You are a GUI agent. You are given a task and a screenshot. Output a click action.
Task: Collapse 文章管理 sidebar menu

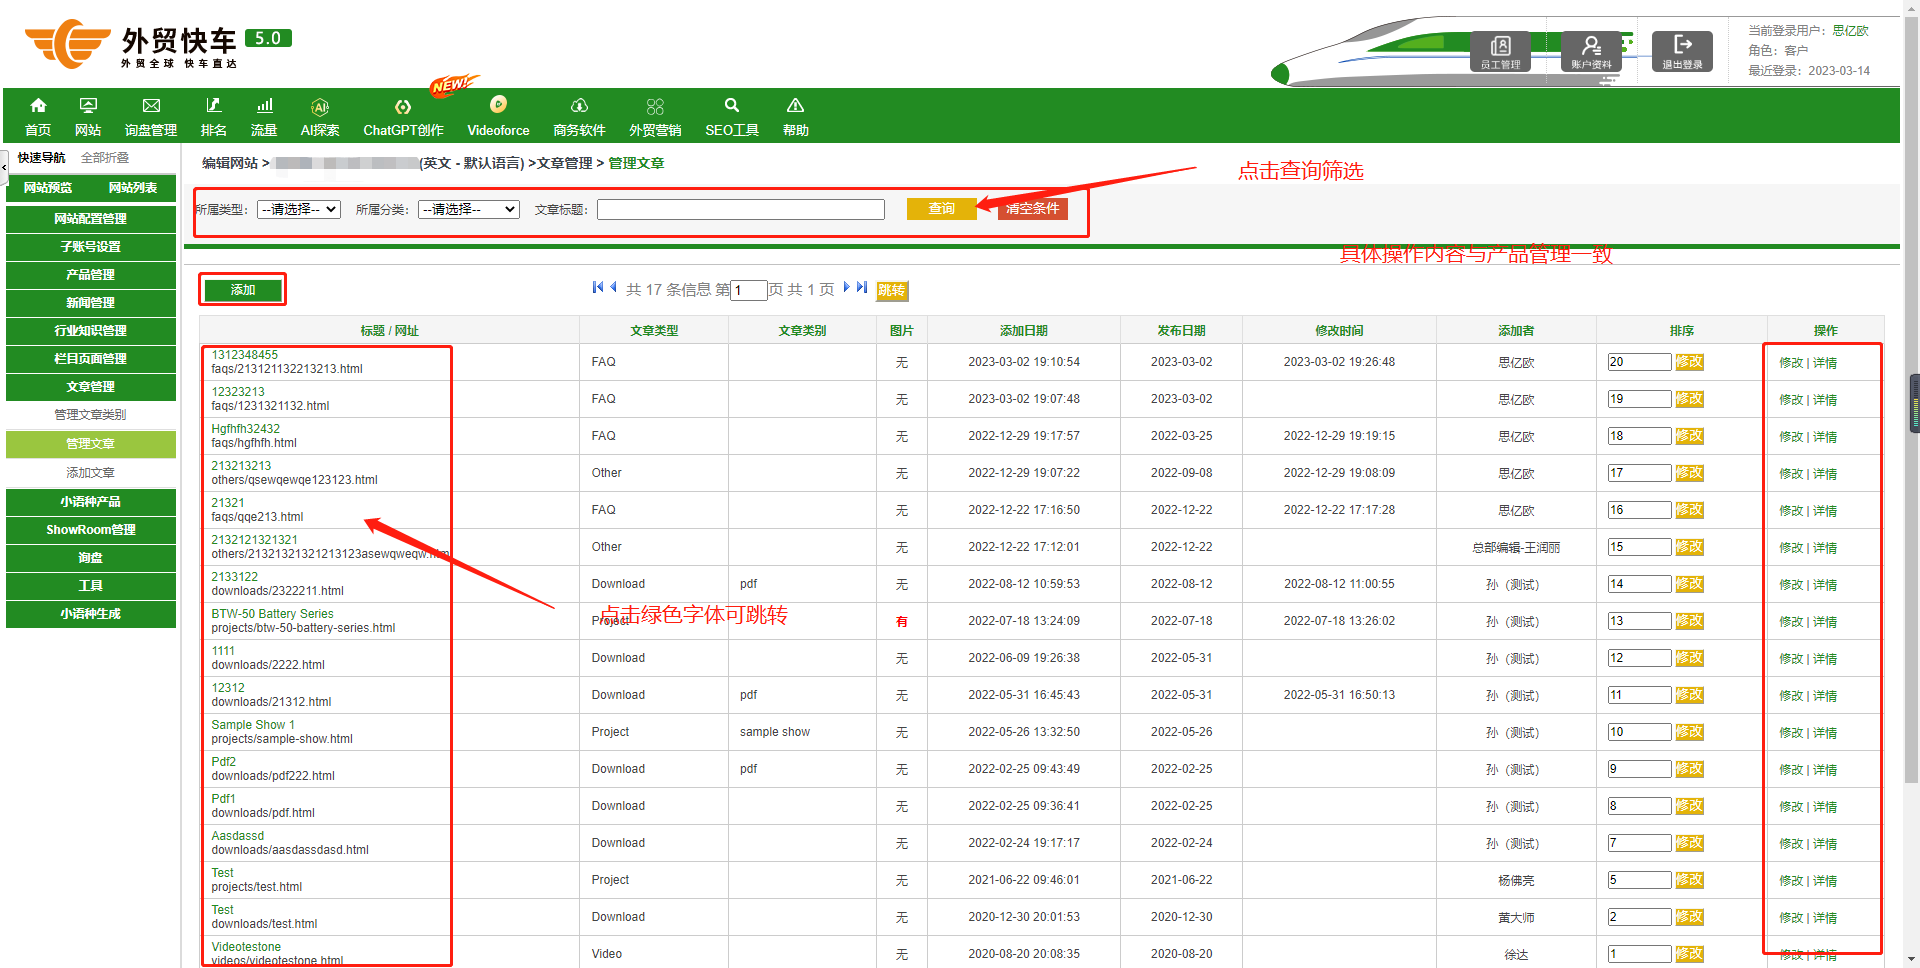91,387
